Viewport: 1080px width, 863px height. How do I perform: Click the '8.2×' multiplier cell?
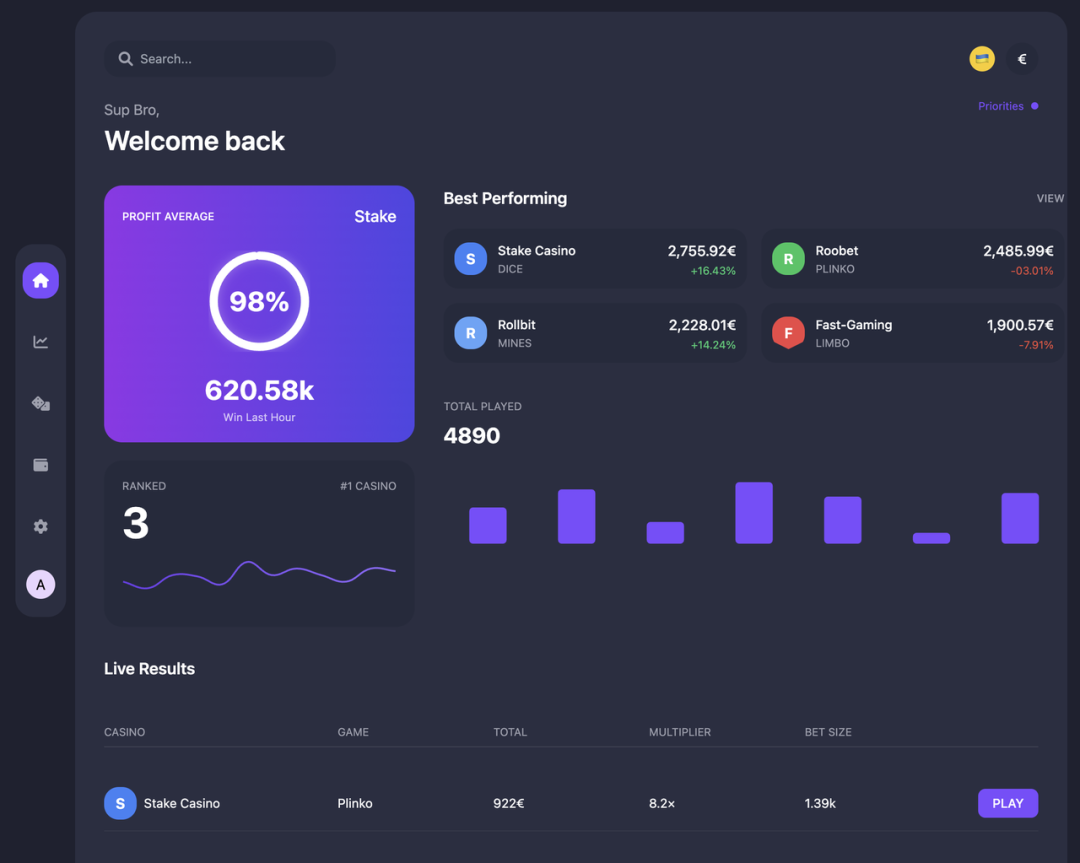661,803
